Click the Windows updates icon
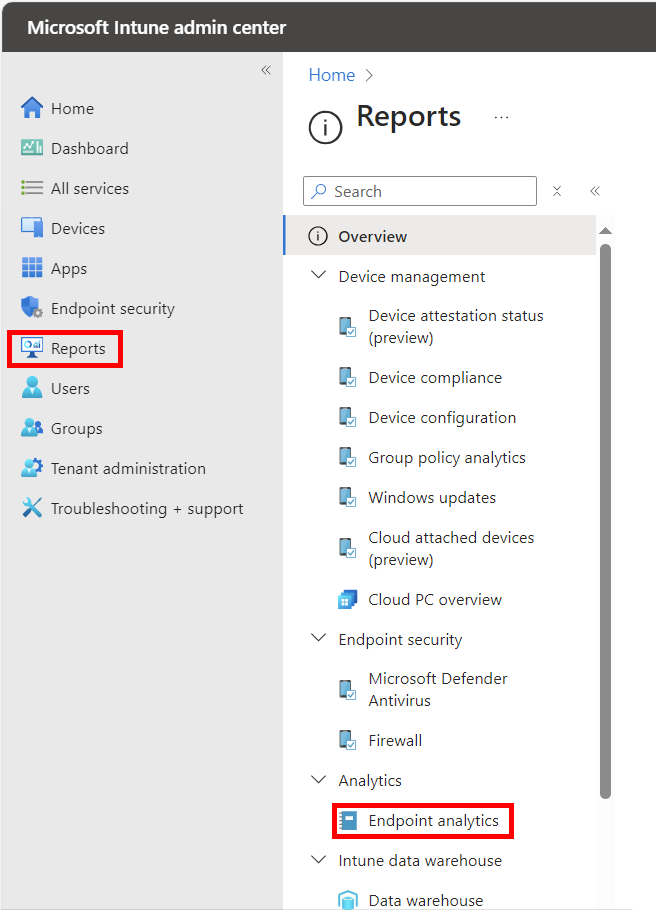656x910 pixels. 347,497
